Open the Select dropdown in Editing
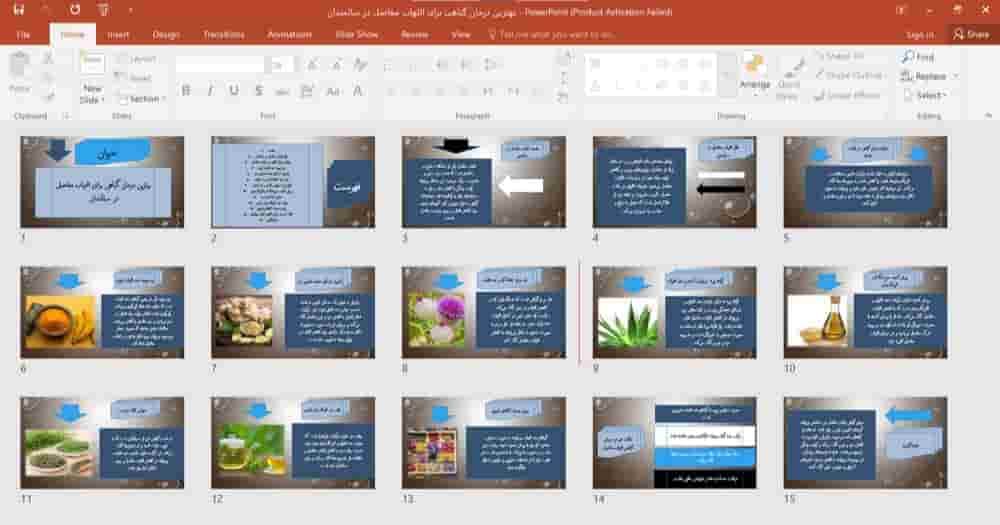The width and height of the screenshot is (1000, 525). click(x=925, y=96)
